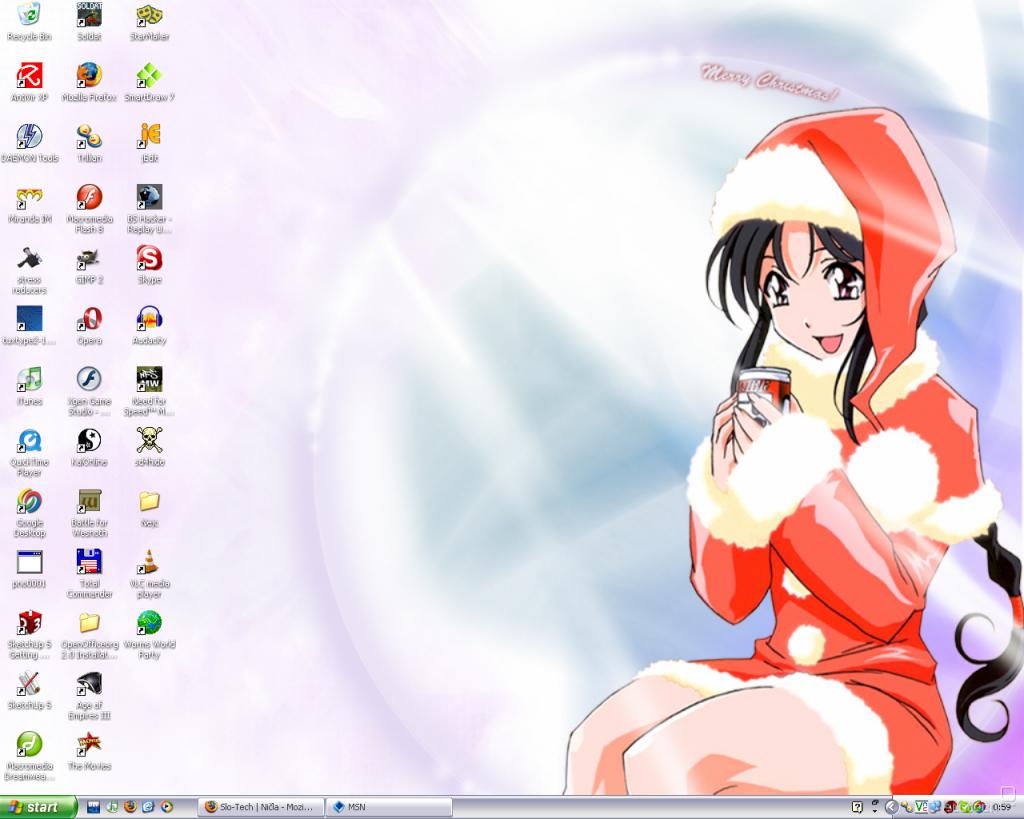Screen dimensions: 1024x819
Task: Open the stress reducers desktop icon
Action: 29,270
